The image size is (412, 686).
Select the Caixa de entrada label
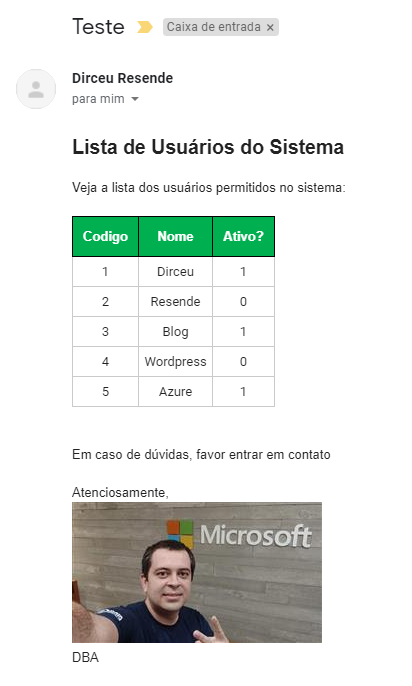pyautogui.click(x=213, y=27)
